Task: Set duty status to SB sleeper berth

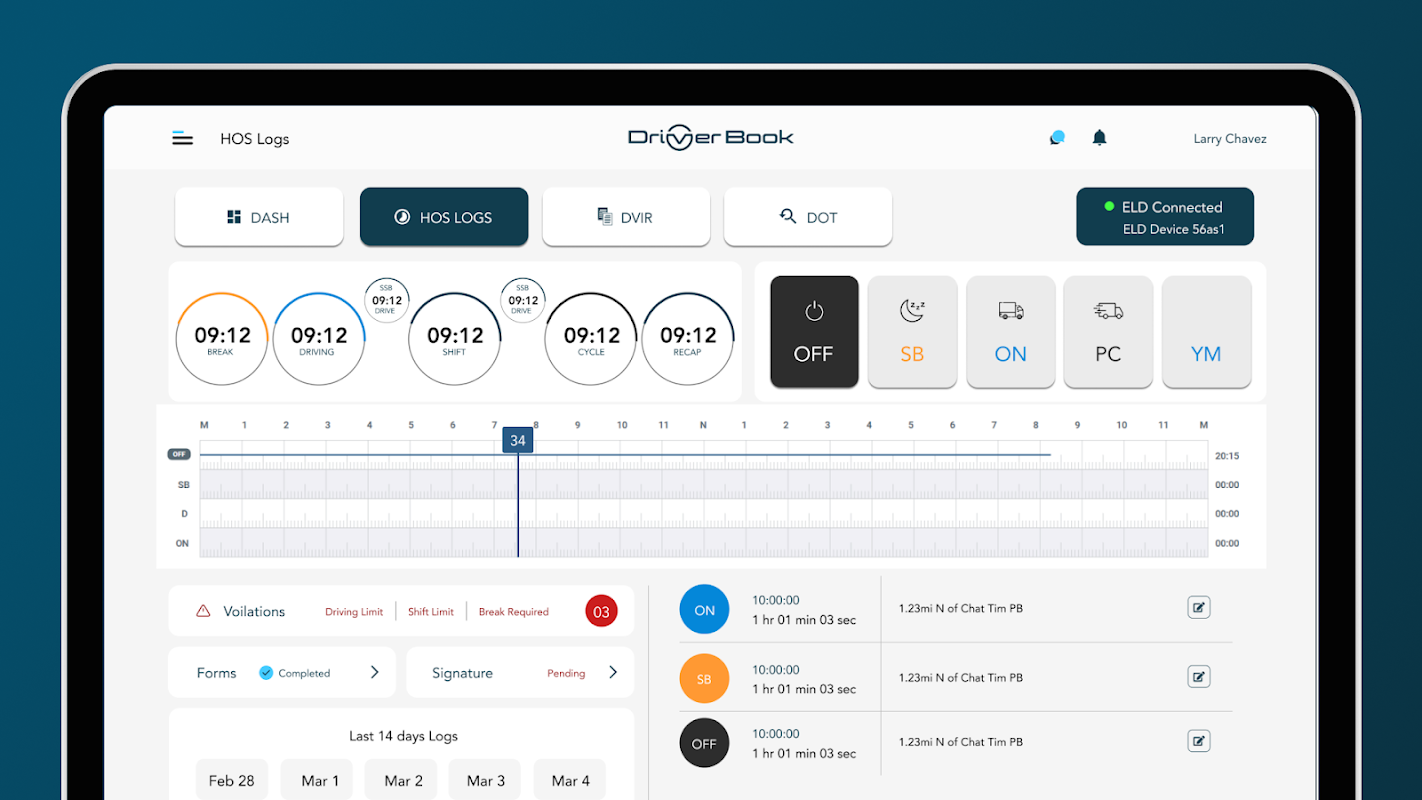Action: (x=912, y=332)
